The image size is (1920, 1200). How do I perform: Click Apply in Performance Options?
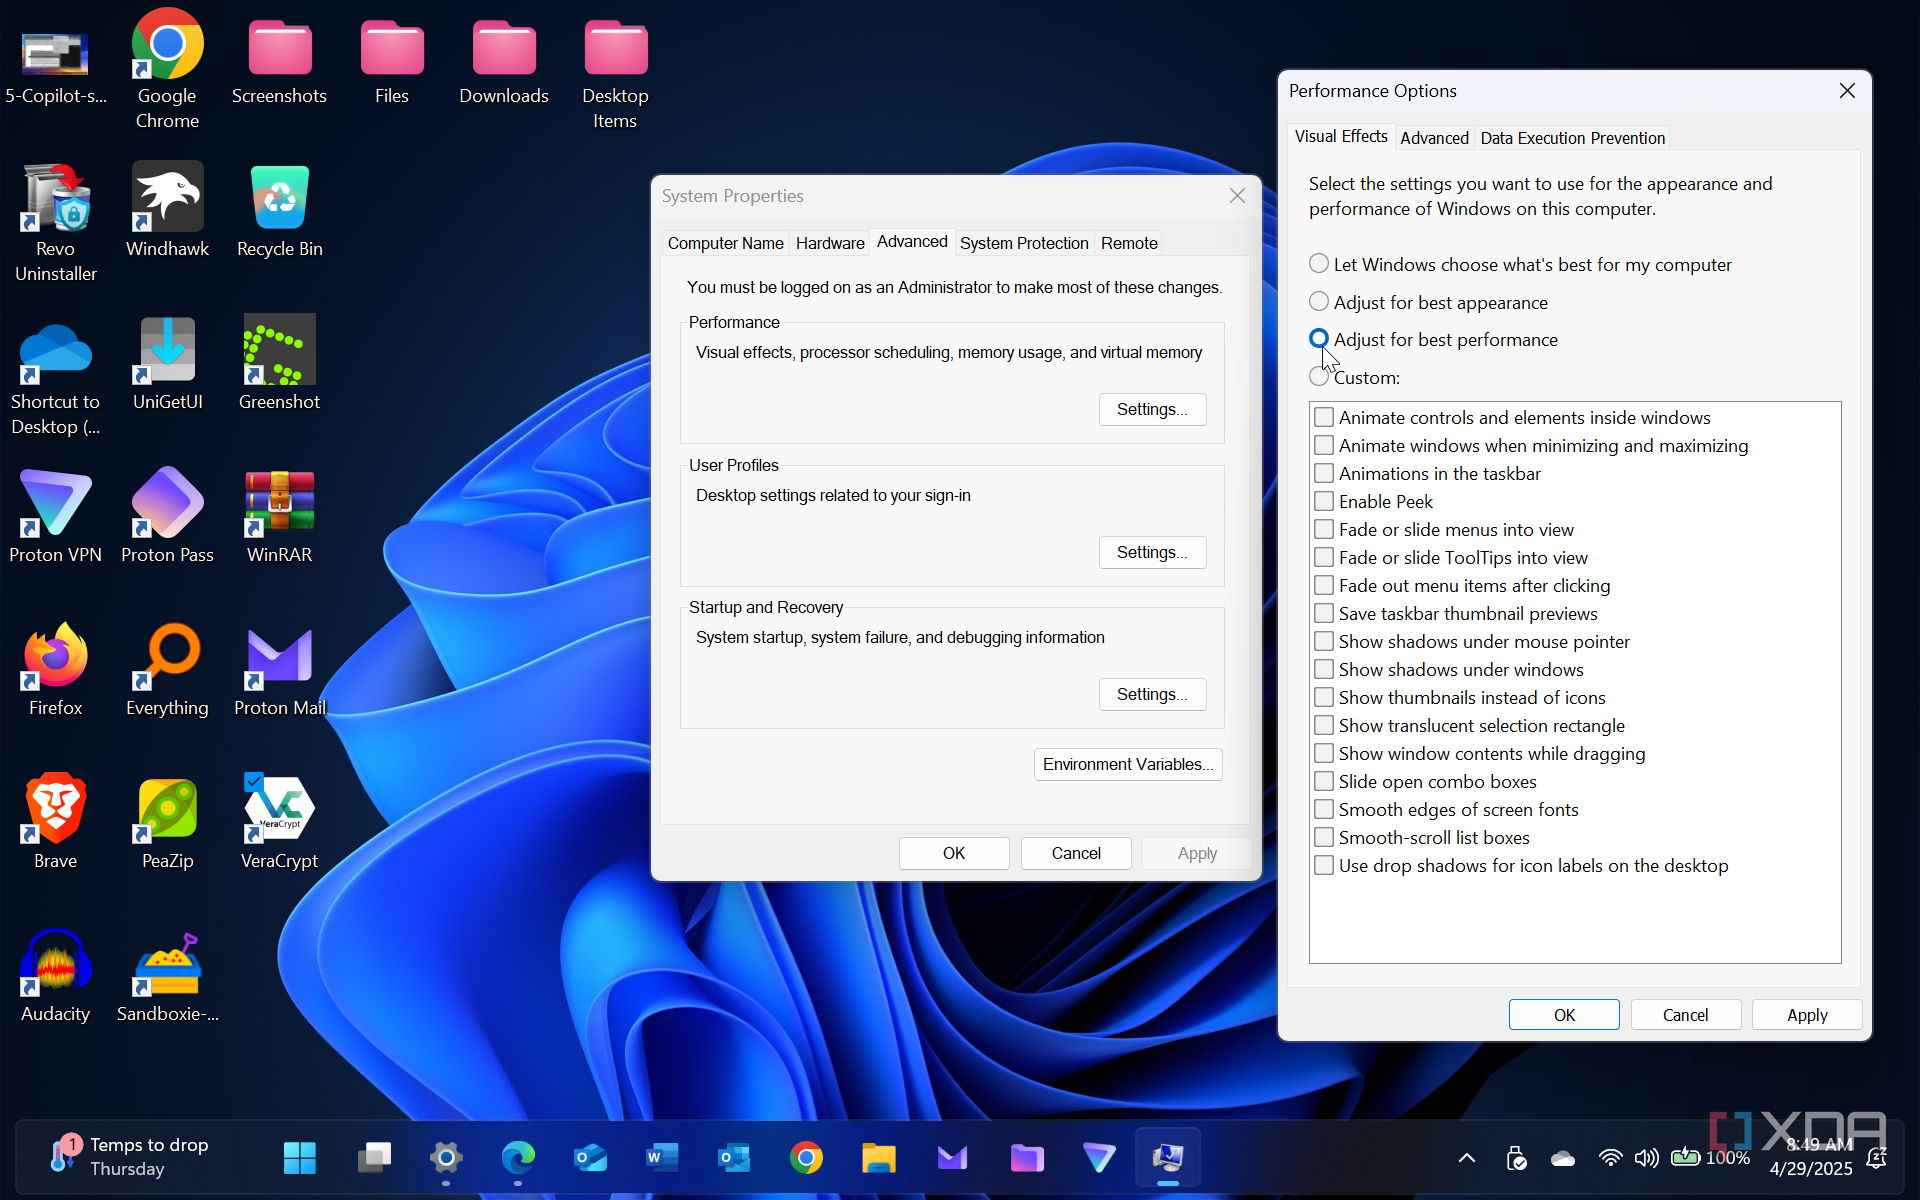click(x=1807, y=1015)
